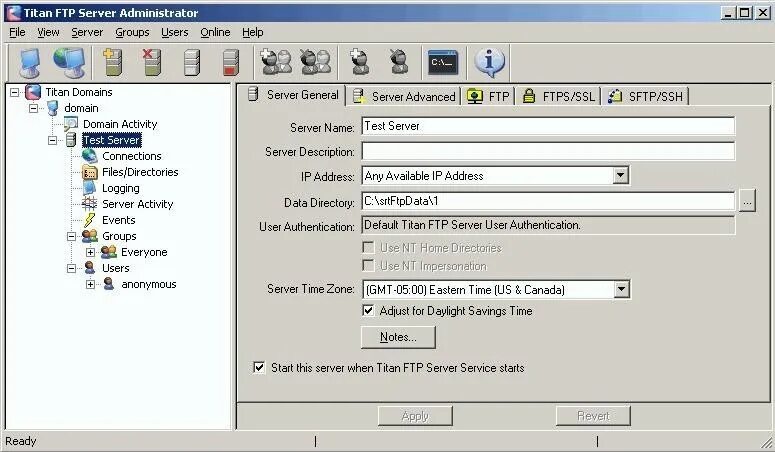The height and width of the screenshot is (452, 775).
Task: Click the Events lightning bolt icon
Action: pyautogui.click(x=89, y=220)
